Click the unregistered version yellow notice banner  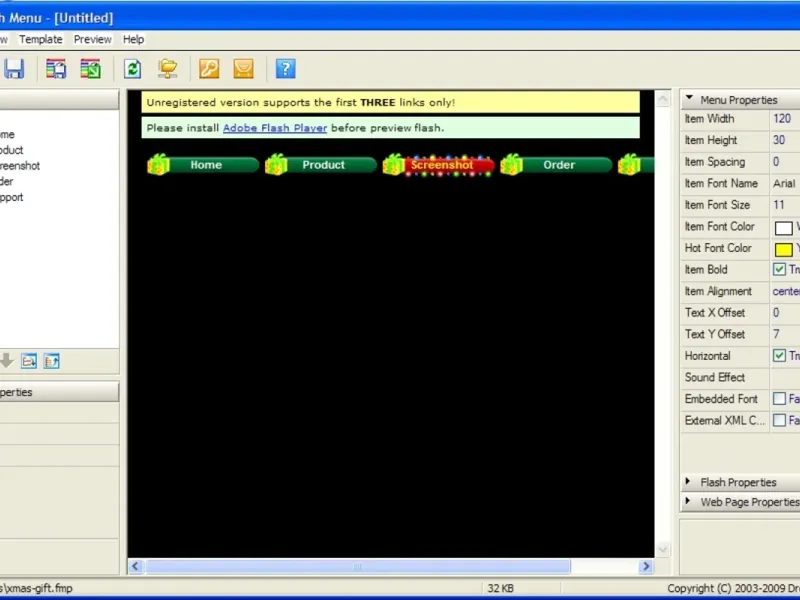pyautogui.click(x=390, y=102)
